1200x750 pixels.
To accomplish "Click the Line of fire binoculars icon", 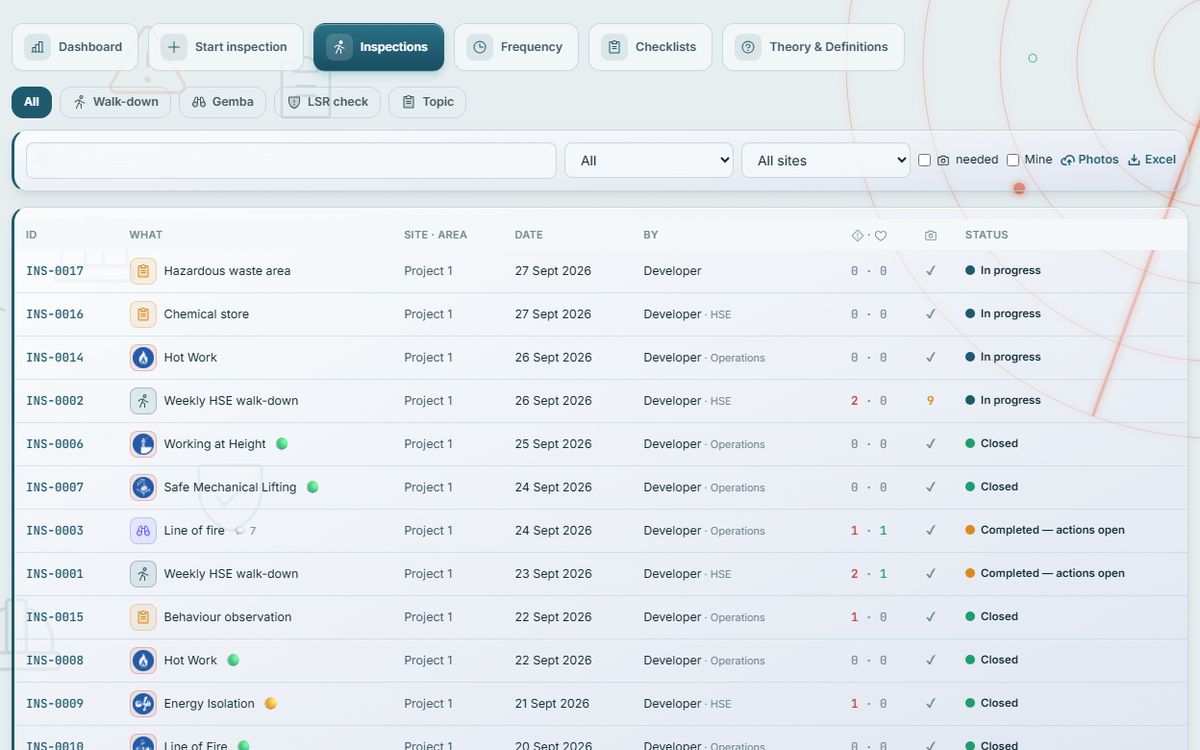I will [143, 531].
